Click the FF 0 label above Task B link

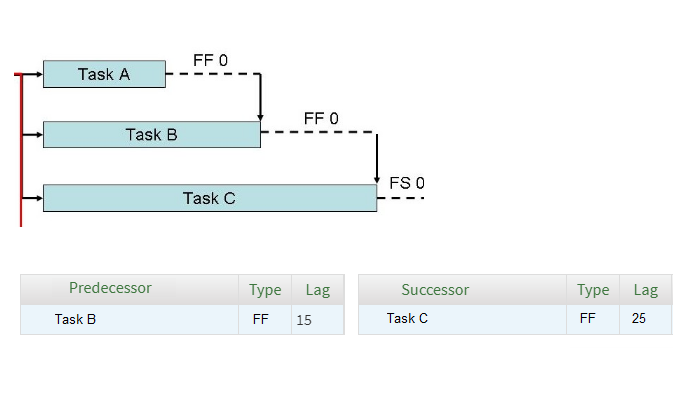(321, 118)
